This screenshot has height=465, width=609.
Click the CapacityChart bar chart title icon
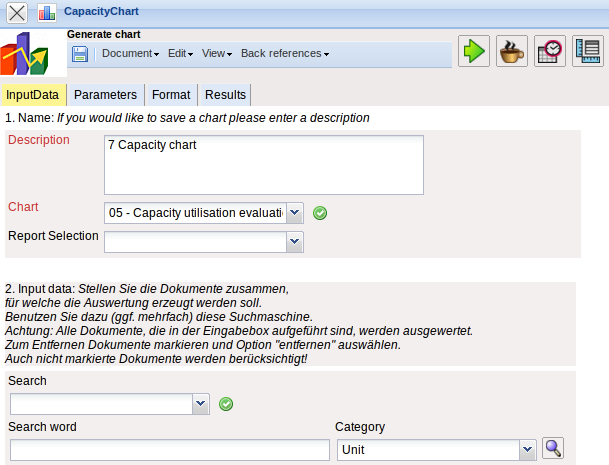(x=48, y=13)
